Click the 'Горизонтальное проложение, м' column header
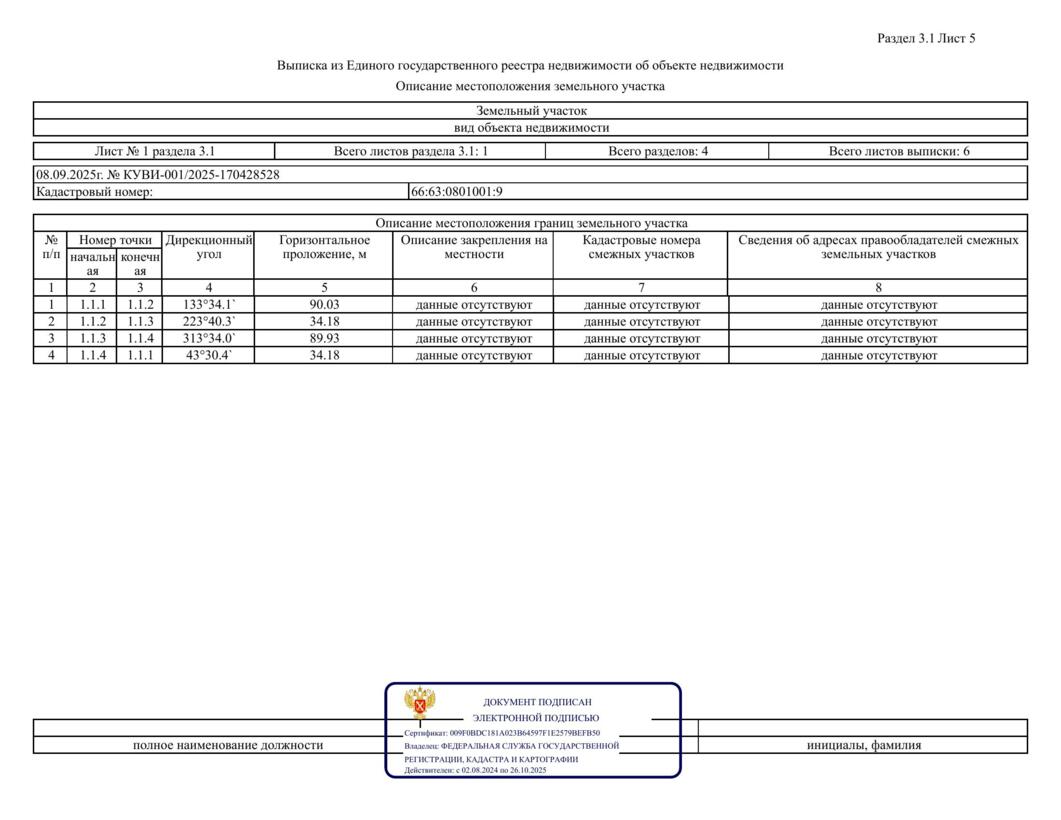1061x820 pixels. pyautogui.click(x=324, y=248)
